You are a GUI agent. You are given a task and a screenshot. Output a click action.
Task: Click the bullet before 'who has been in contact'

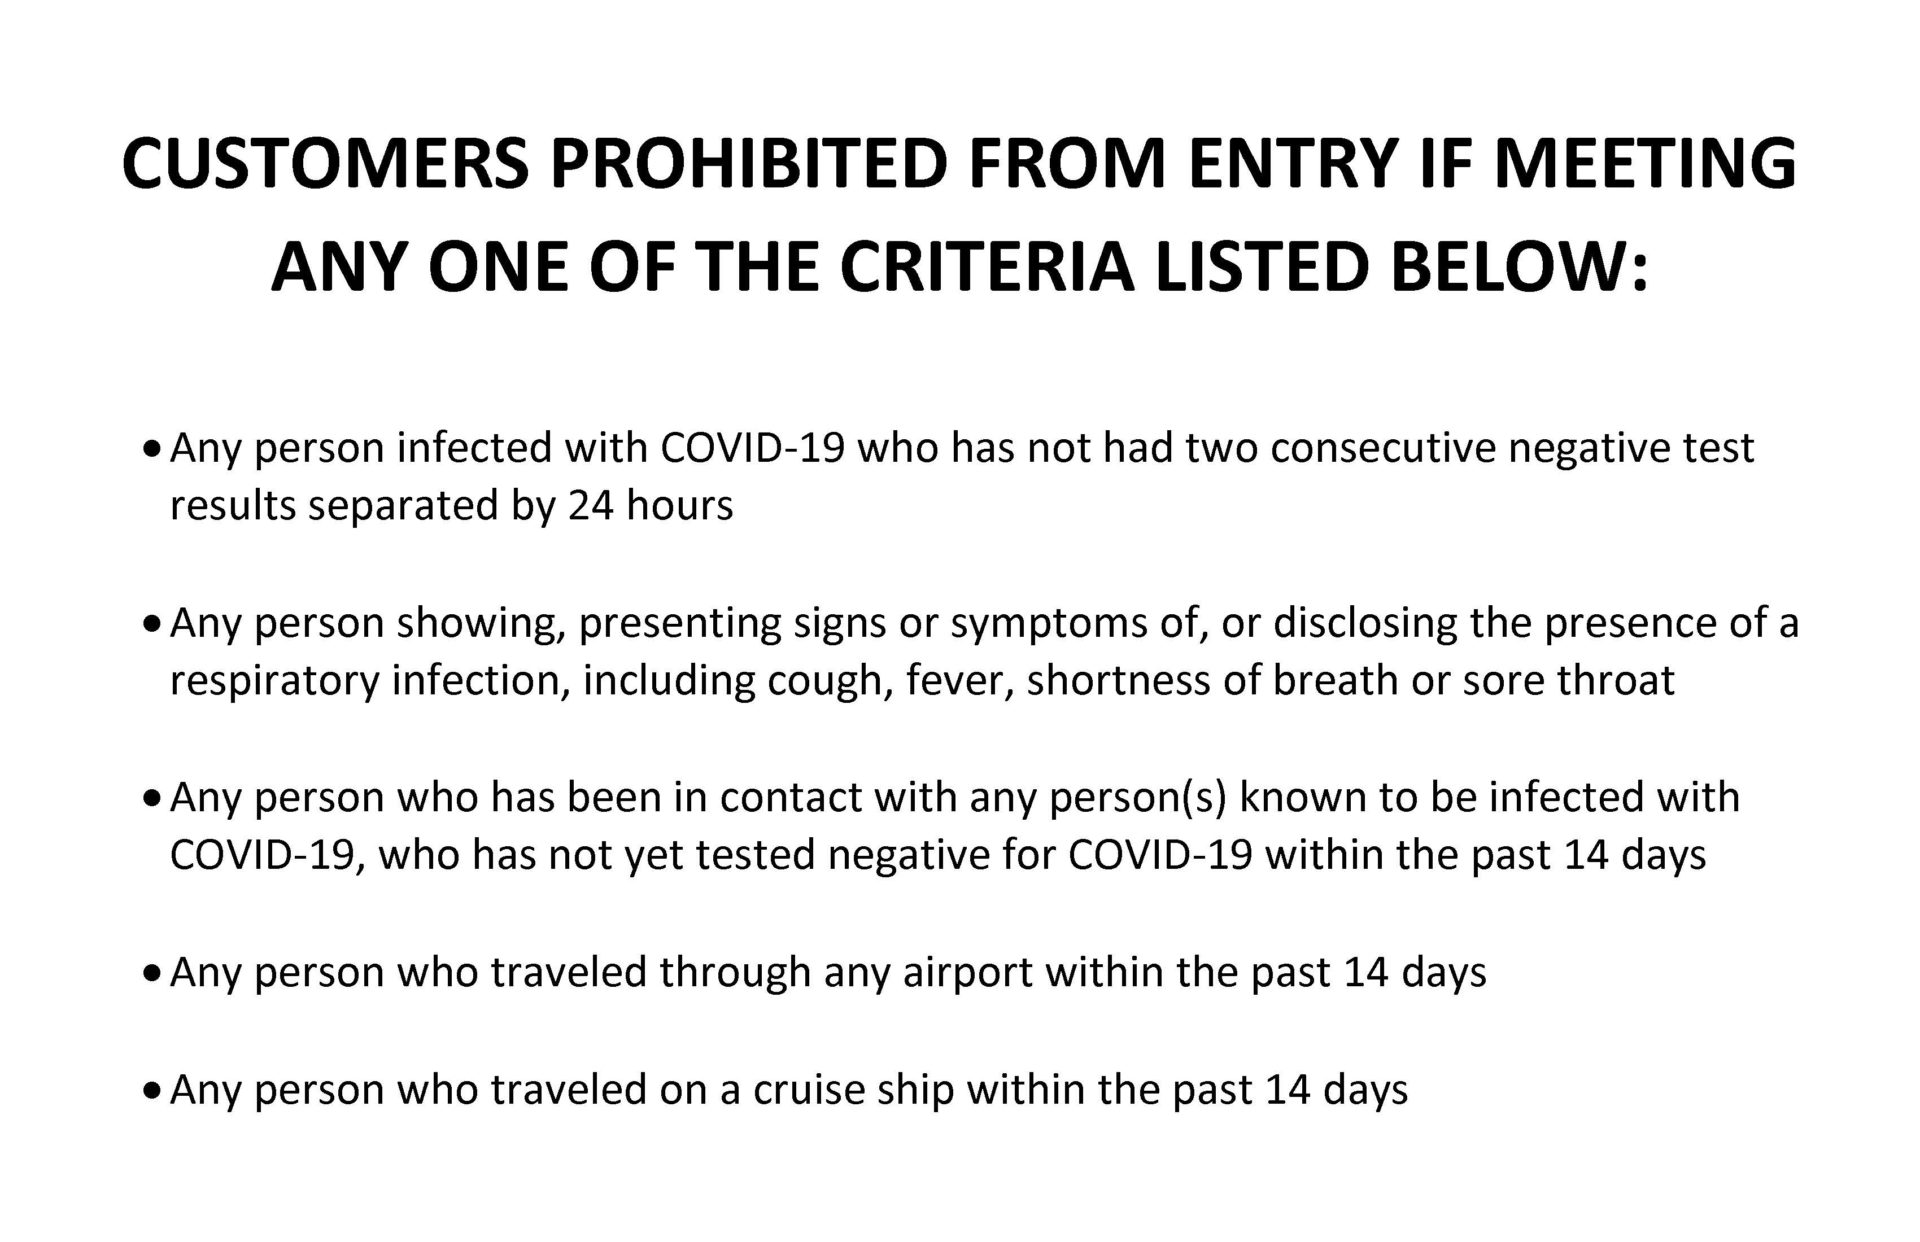pos(151,799)
